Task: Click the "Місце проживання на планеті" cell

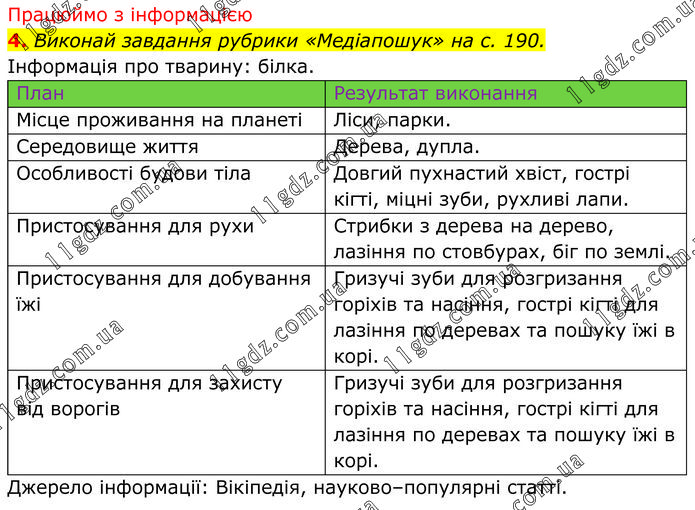Action: [x=159, y=120]
